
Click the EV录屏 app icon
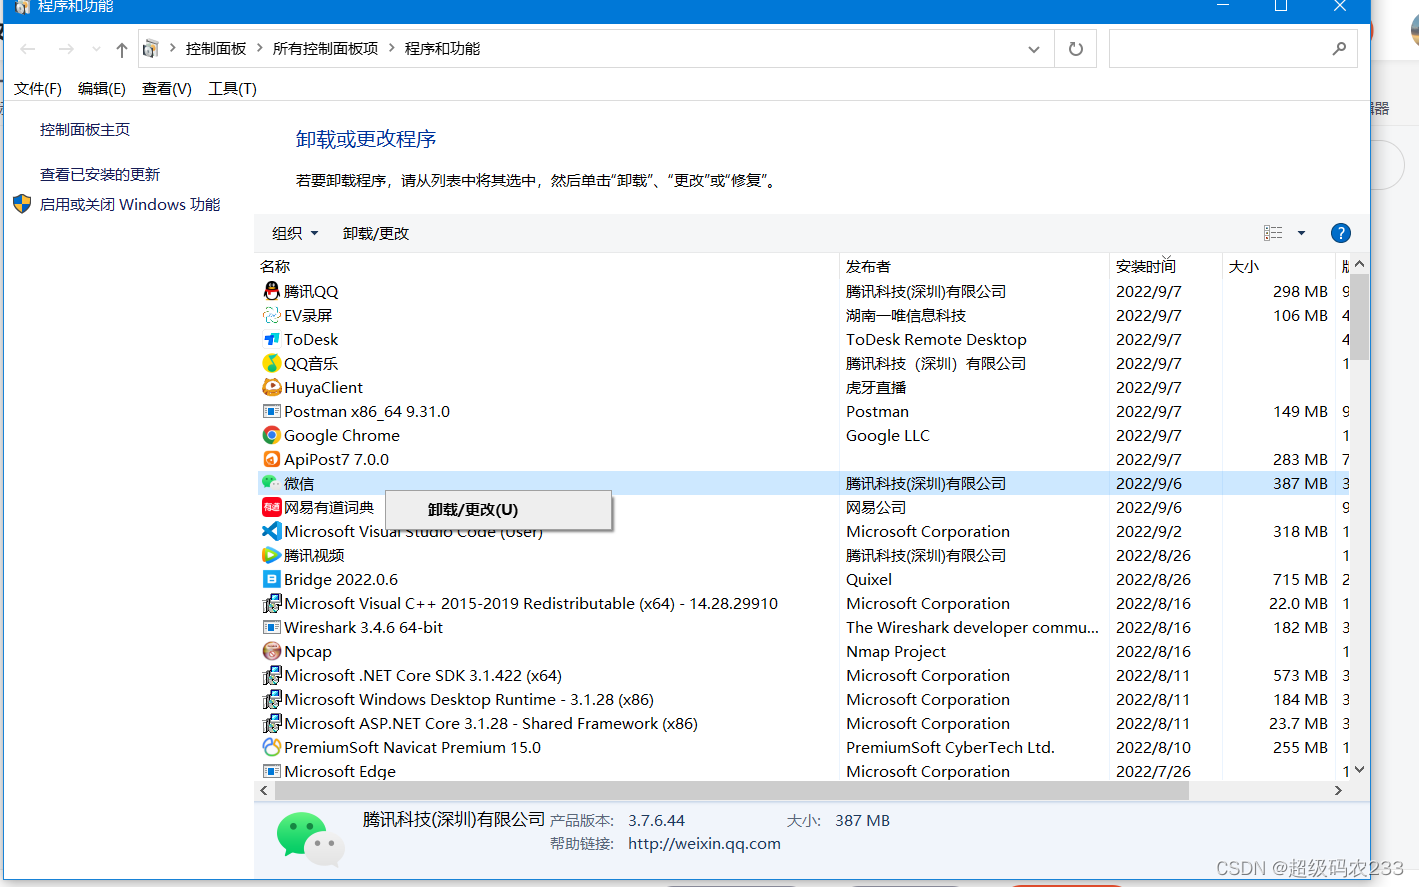click(x=271, y=315)
